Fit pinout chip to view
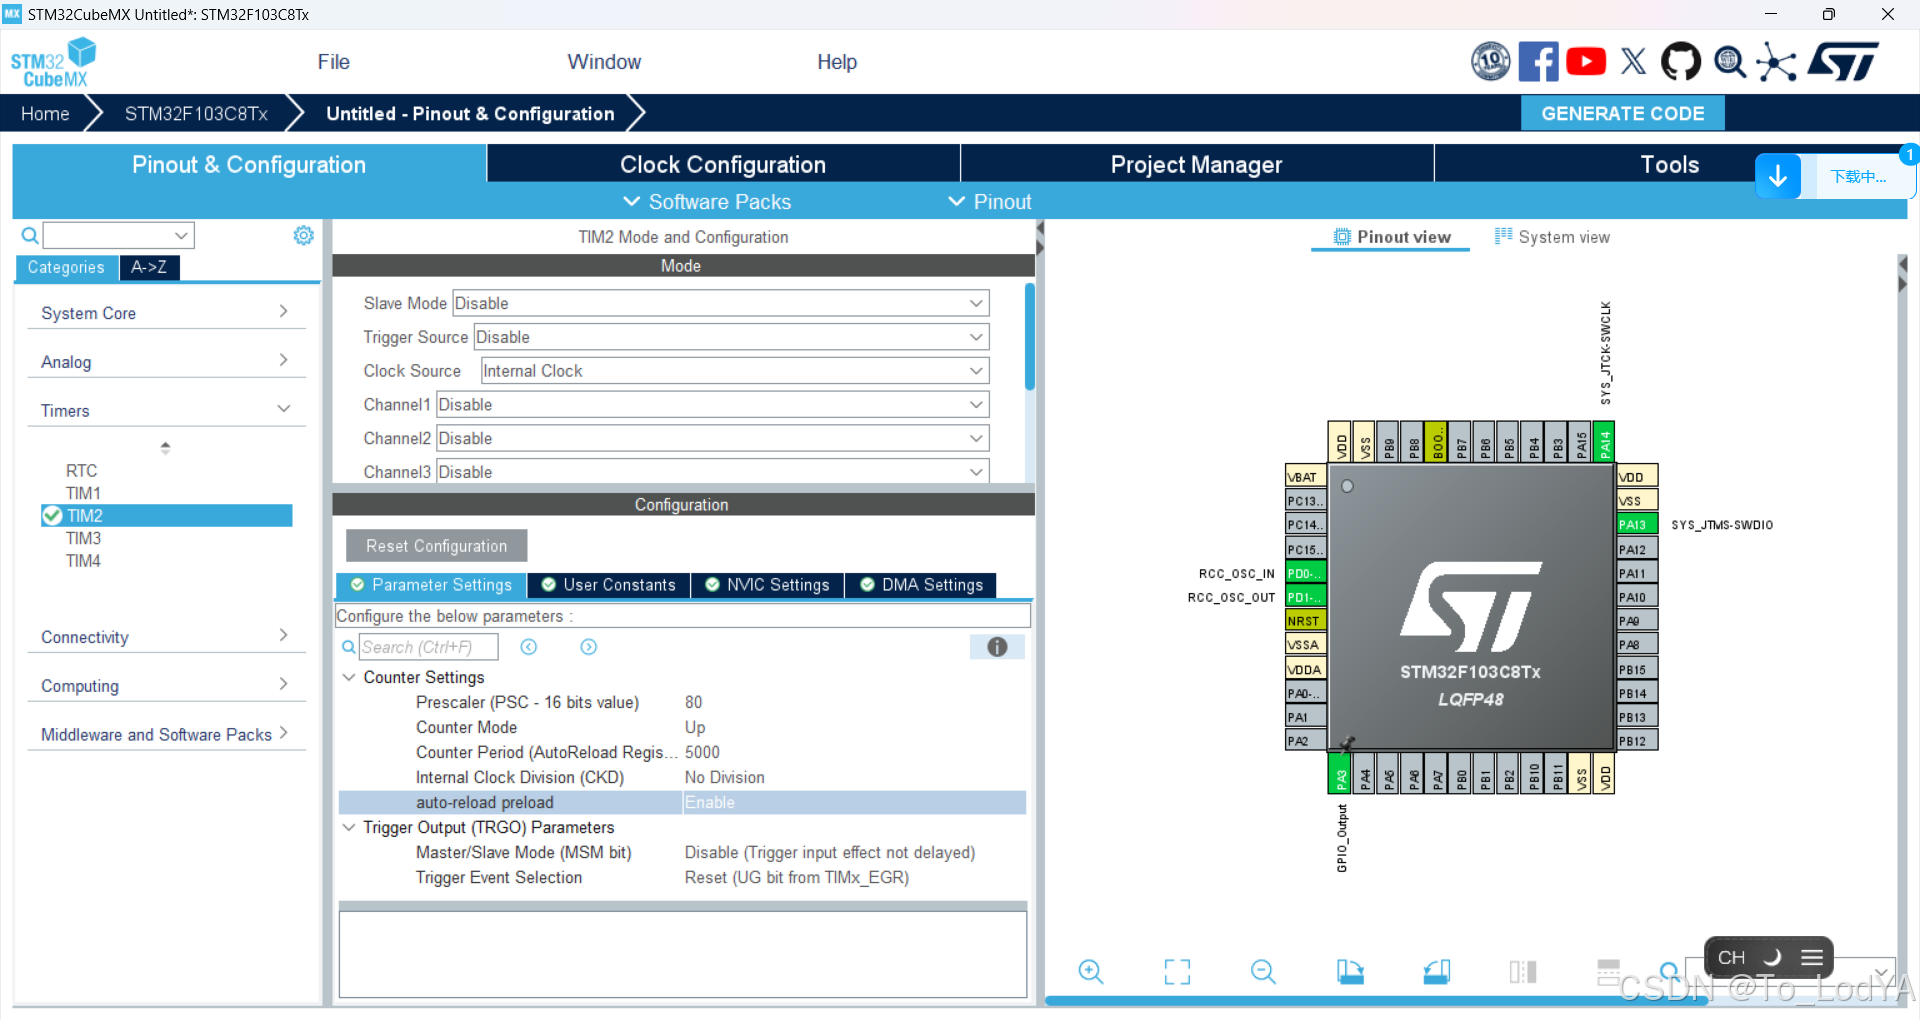Image resolution: width=1920 pixels, height=1020 pixels. 1177,971
